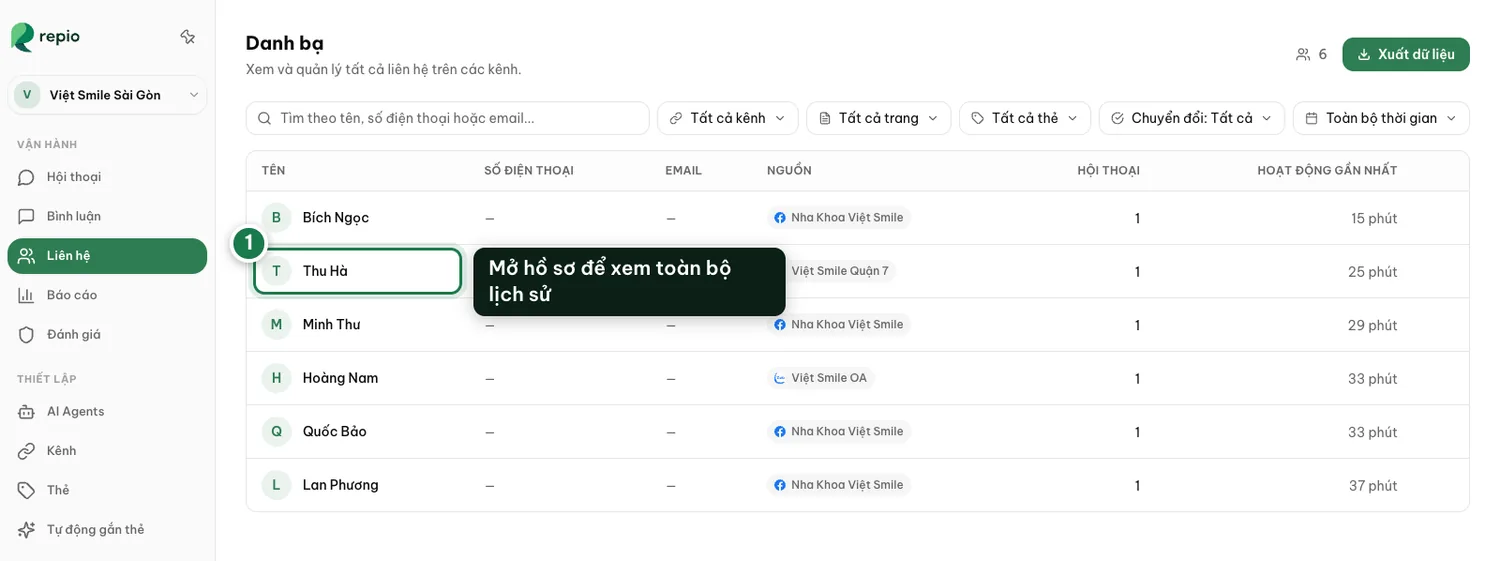Screen dimensions: 1500x561
Task: Click avatar M of Minh Thu
Action: tap(276, 325)
